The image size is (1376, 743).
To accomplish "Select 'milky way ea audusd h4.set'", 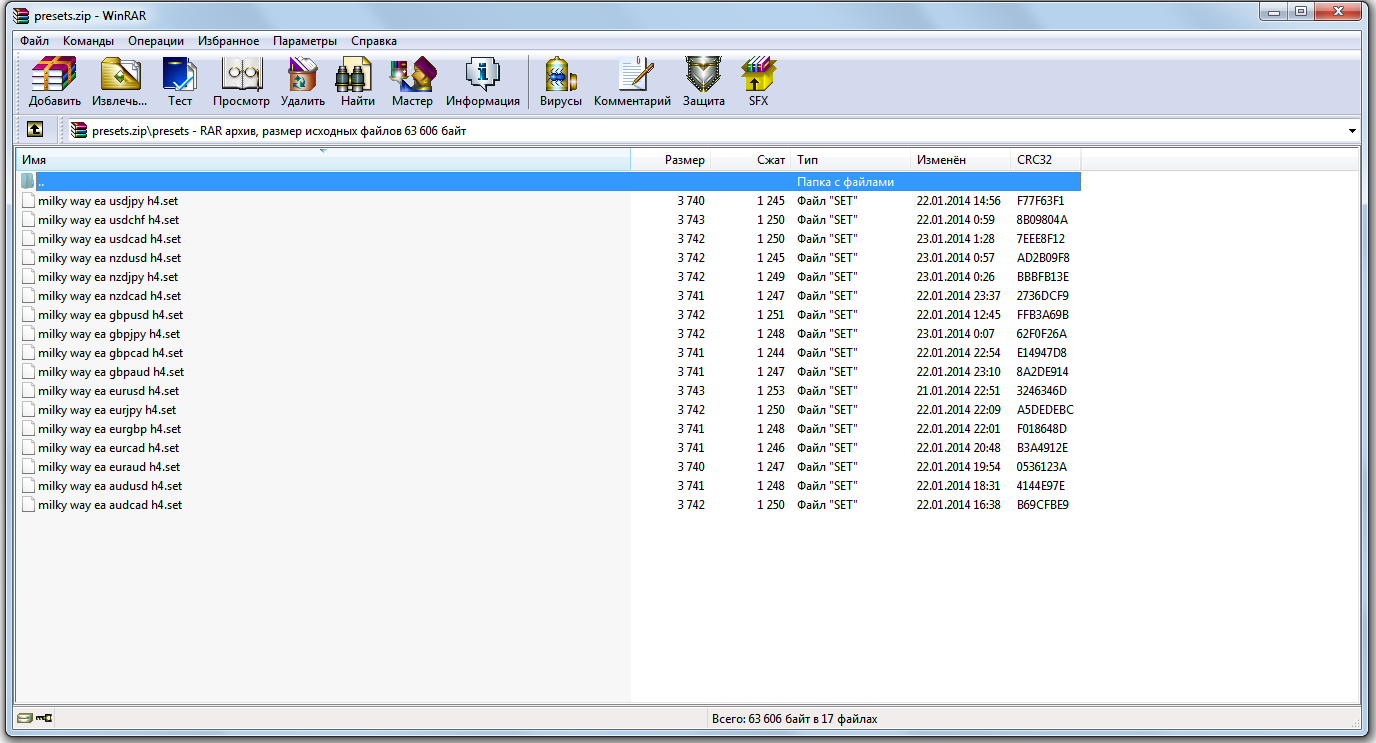I will click(110, 486).
